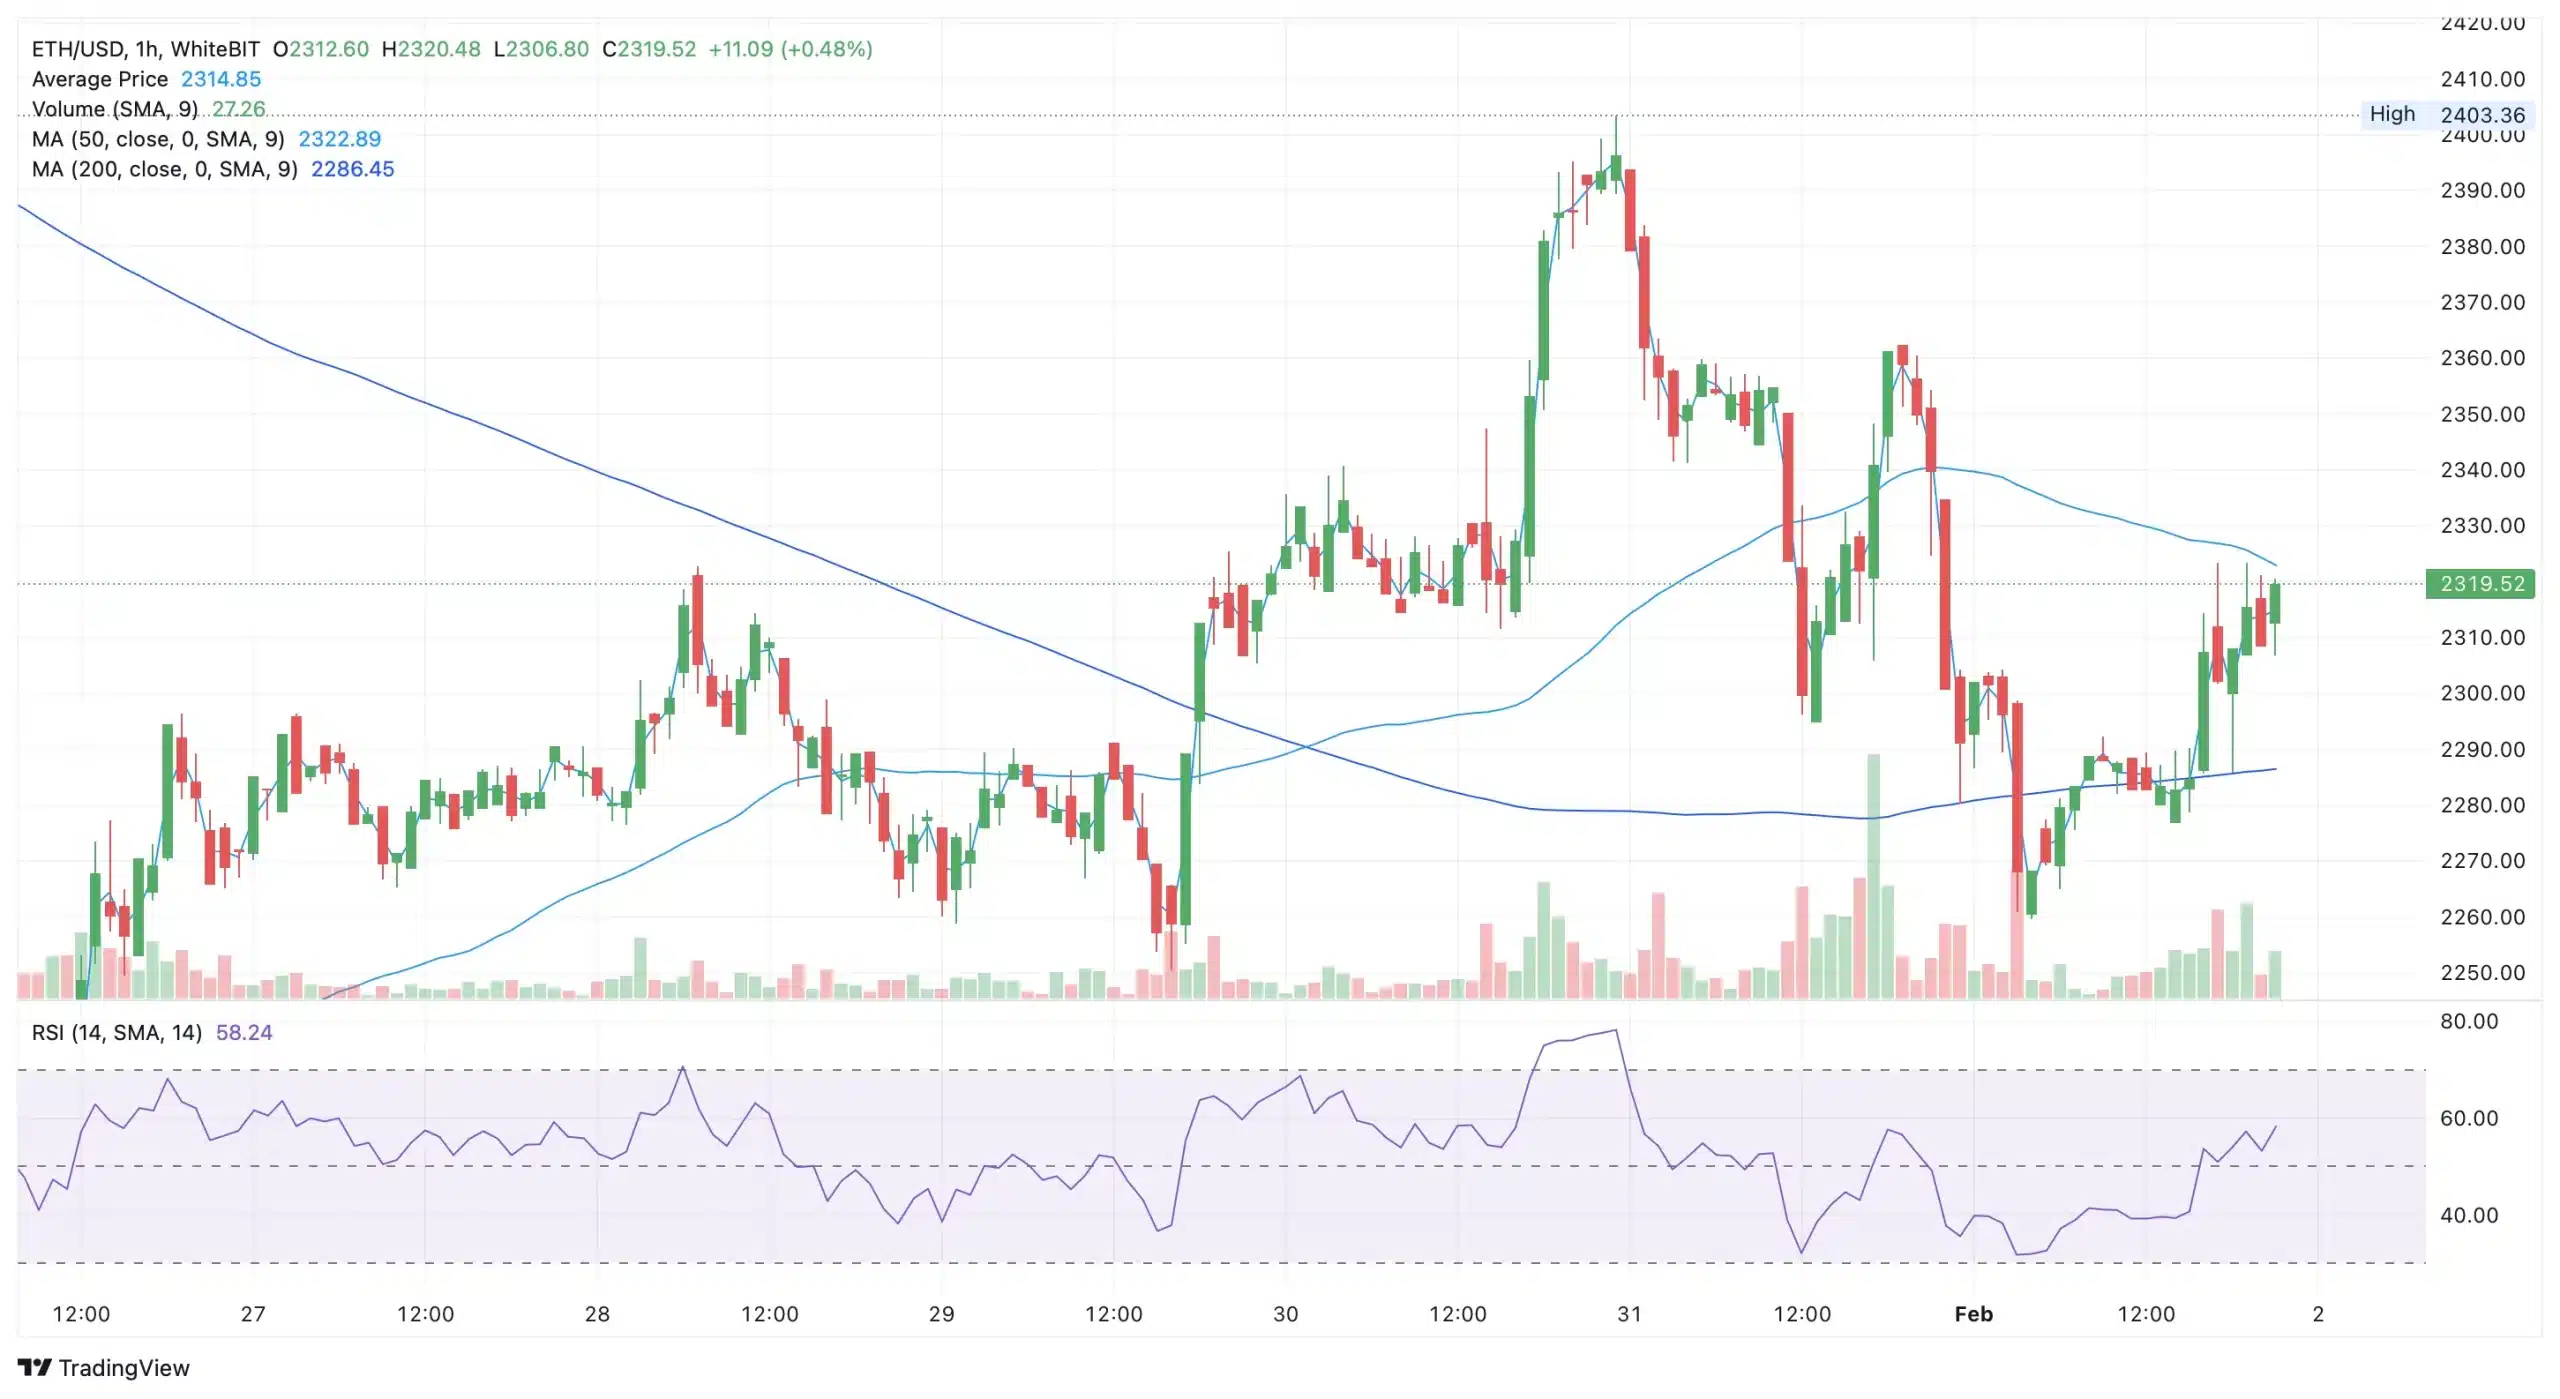Click the 60.00 RSI axis label
The height and width of the screenshot is (1399, 2560).
pyautogui.click(x=2469, y=1118)
